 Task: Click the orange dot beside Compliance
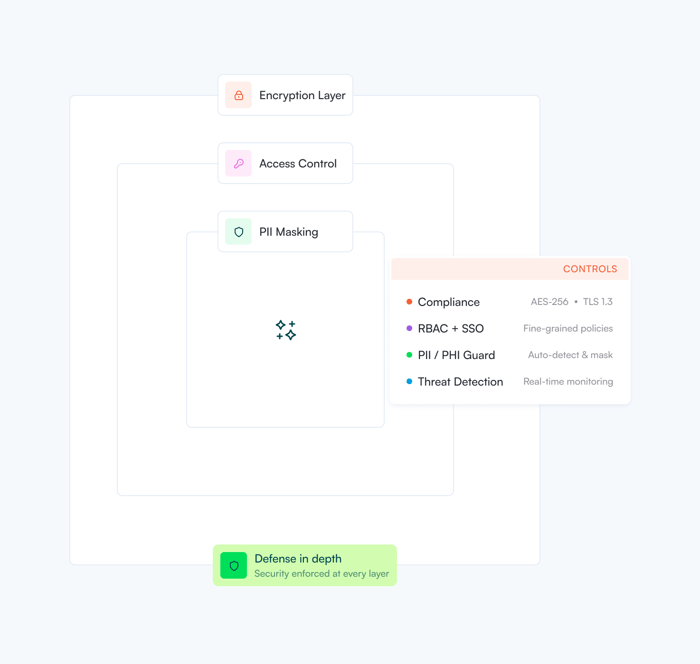click(x=409, y=302)
